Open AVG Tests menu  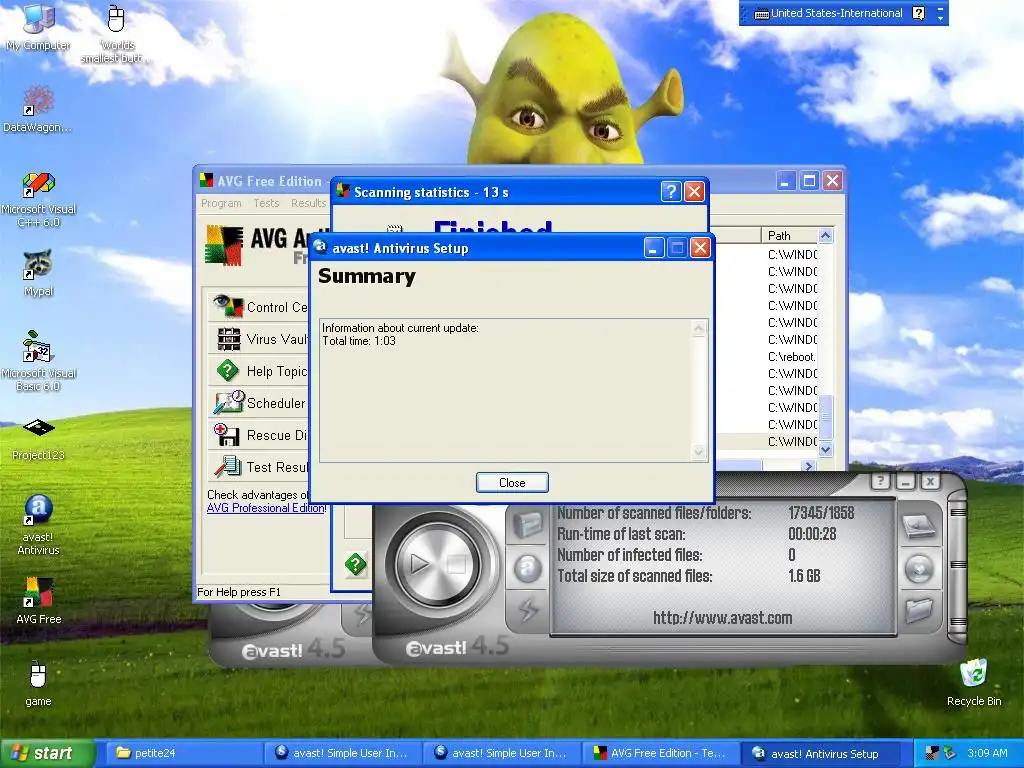coord(266,203)
